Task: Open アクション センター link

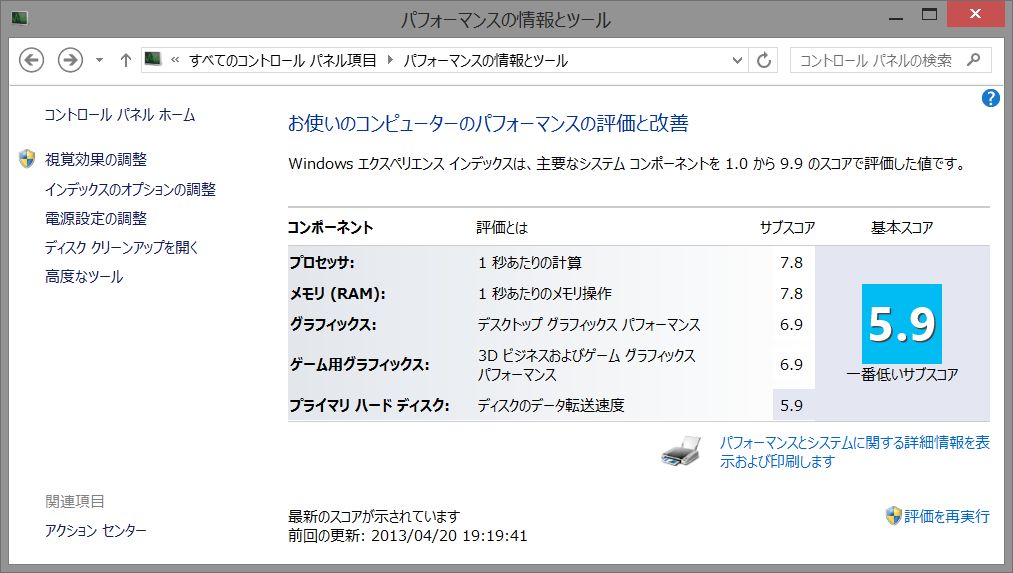Action: click(96, 530)
